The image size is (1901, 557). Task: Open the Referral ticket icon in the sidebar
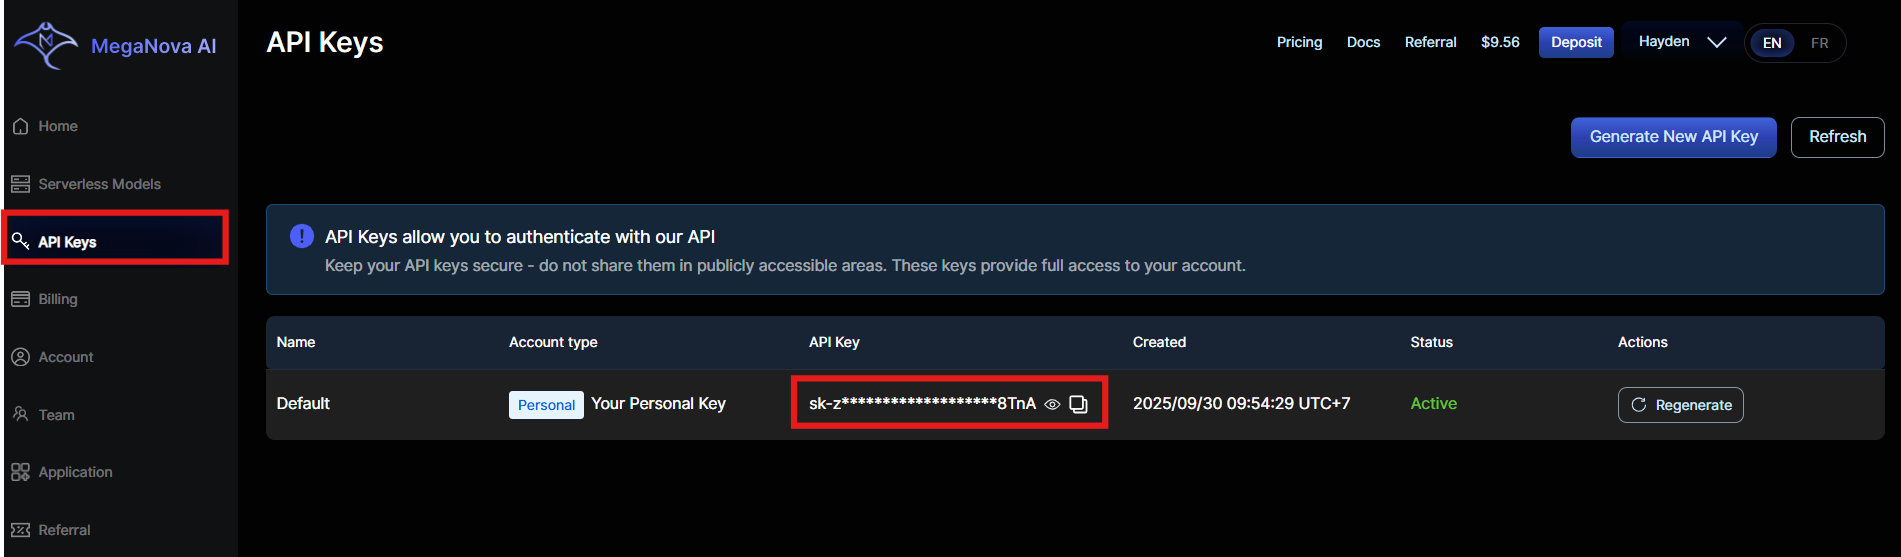point(20,530)
